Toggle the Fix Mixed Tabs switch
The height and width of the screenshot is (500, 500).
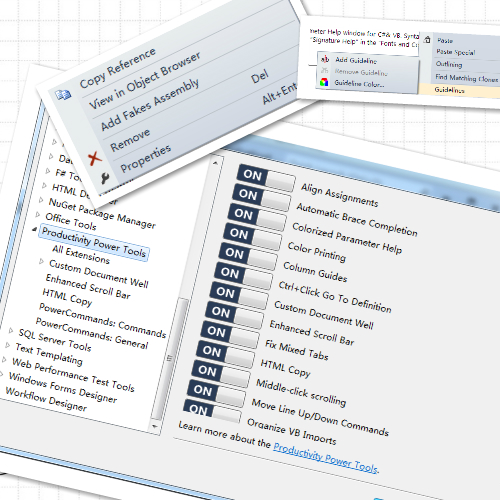231,334
